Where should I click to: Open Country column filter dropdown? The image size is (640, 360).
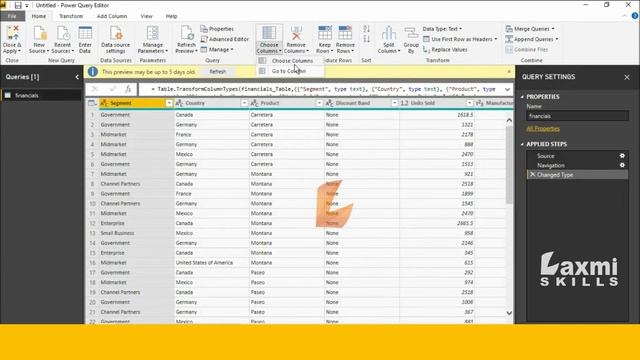tap(244, 103)
